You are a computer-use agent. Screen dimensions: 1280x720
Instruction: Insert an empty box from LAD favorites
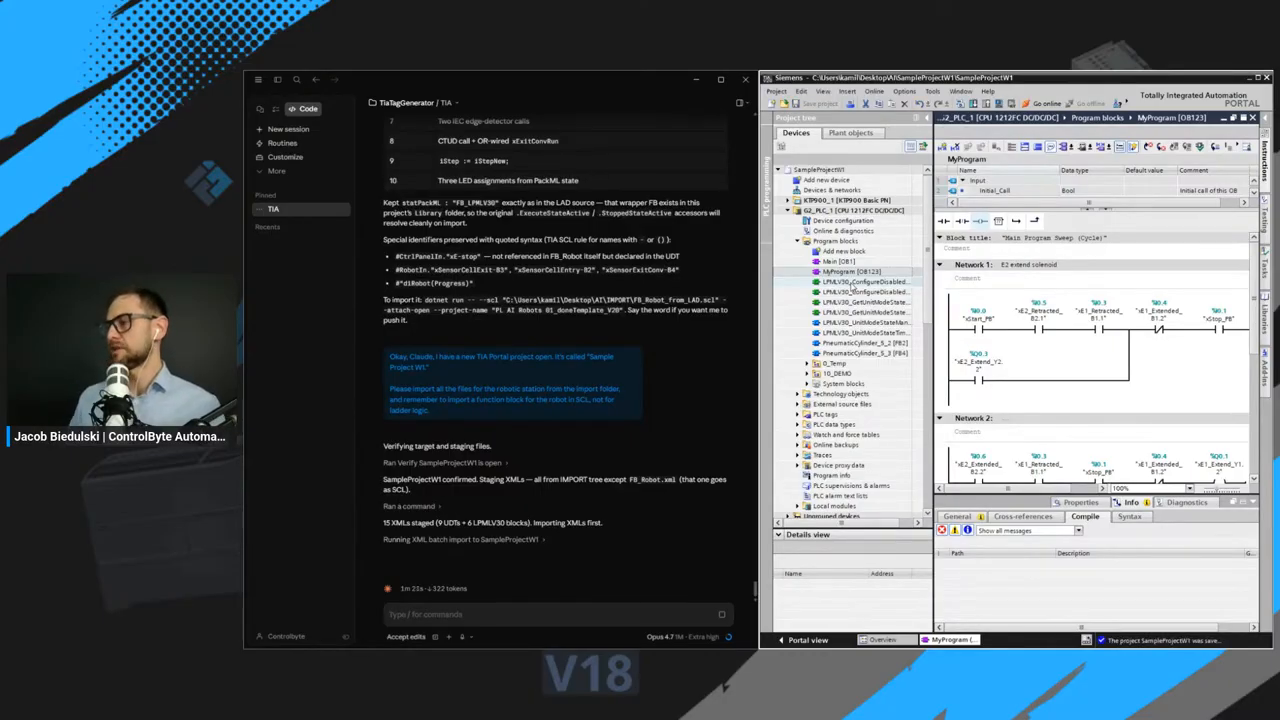(998, 221)
